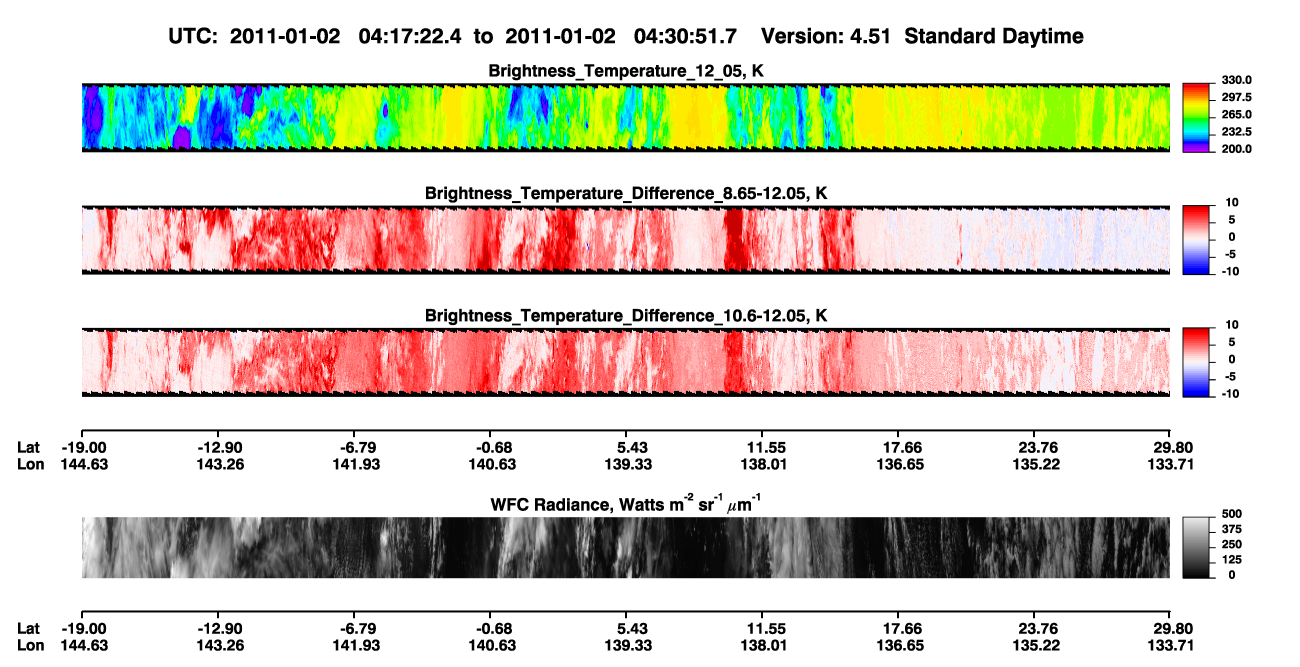Click the start time text '04:17:22.4' in title
This screenshot has height=667, width=1300.
412,36
